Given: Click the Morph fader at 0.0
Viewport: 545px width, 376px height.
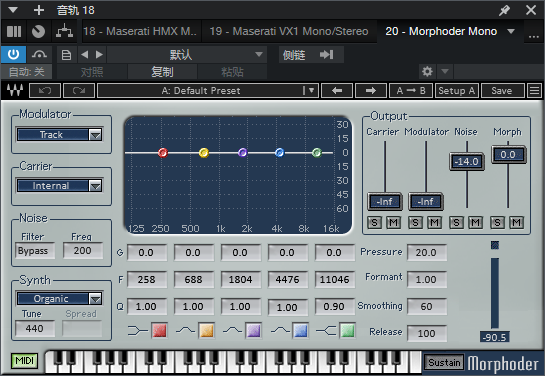Looking at the screenshot, I should [508, 155].
